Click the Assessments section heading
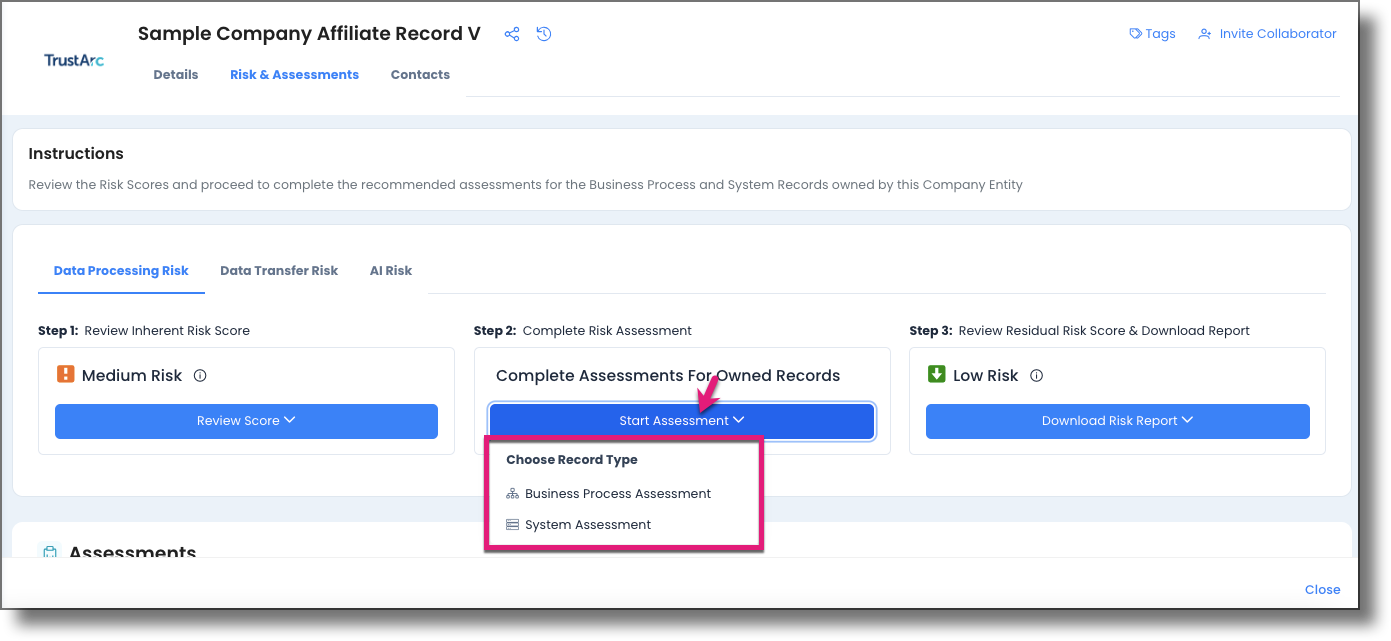 click(132, 551)
